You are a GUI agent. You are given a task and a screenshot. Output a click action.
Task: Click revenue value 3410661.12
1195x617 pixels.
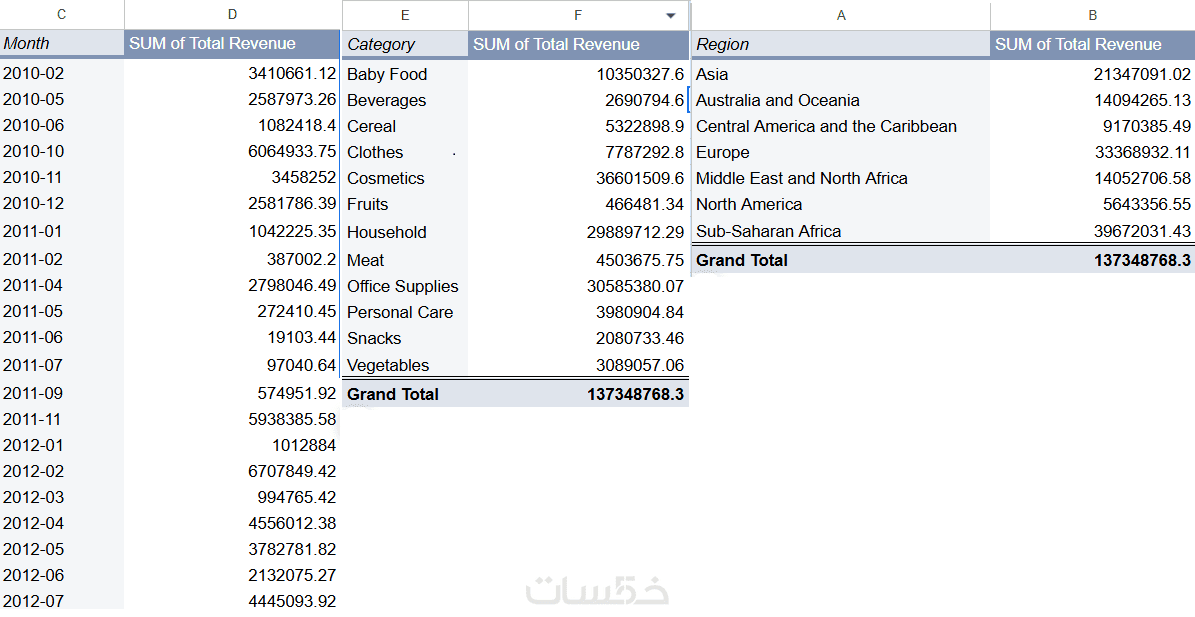tap(292, 74)
